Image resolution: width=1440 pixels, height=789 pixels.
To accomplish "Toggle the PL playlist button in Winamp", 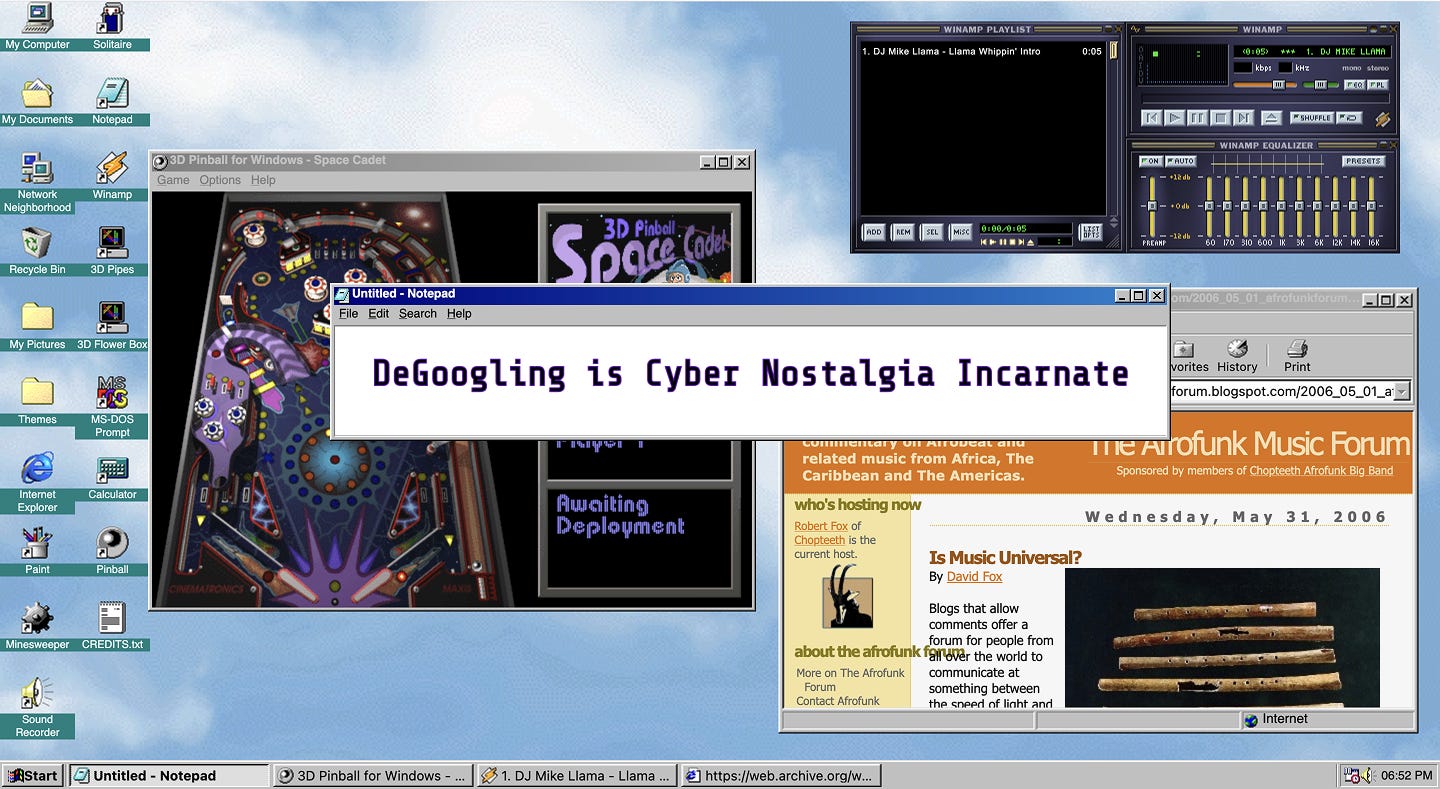I will [1378, 85].
